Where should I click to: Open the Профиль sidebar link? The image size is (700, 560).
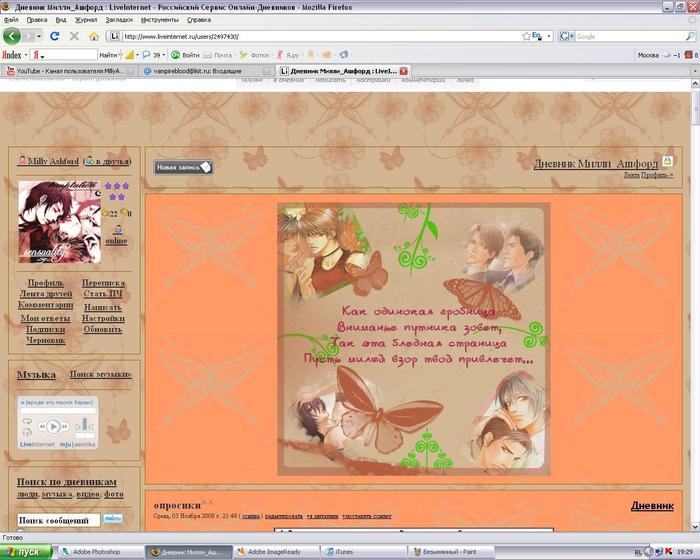[46, 283]
